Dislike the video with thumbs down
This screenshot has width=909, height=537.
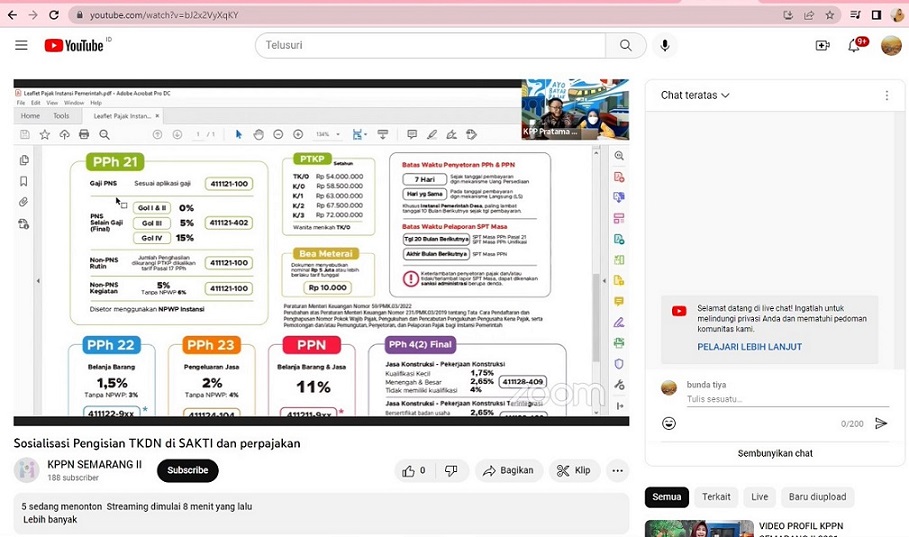click(x=451, y=470)
